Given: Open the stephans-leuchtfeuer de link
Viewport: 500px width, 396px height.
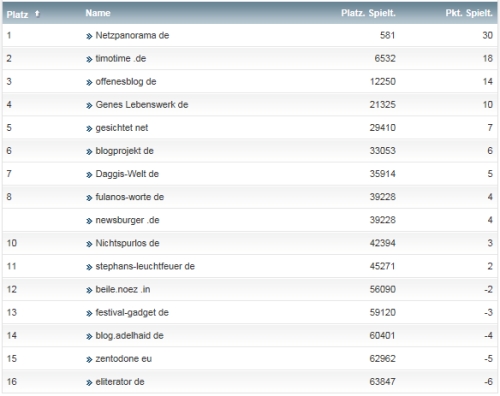Looking at the screenshot, I should point(145,266).
